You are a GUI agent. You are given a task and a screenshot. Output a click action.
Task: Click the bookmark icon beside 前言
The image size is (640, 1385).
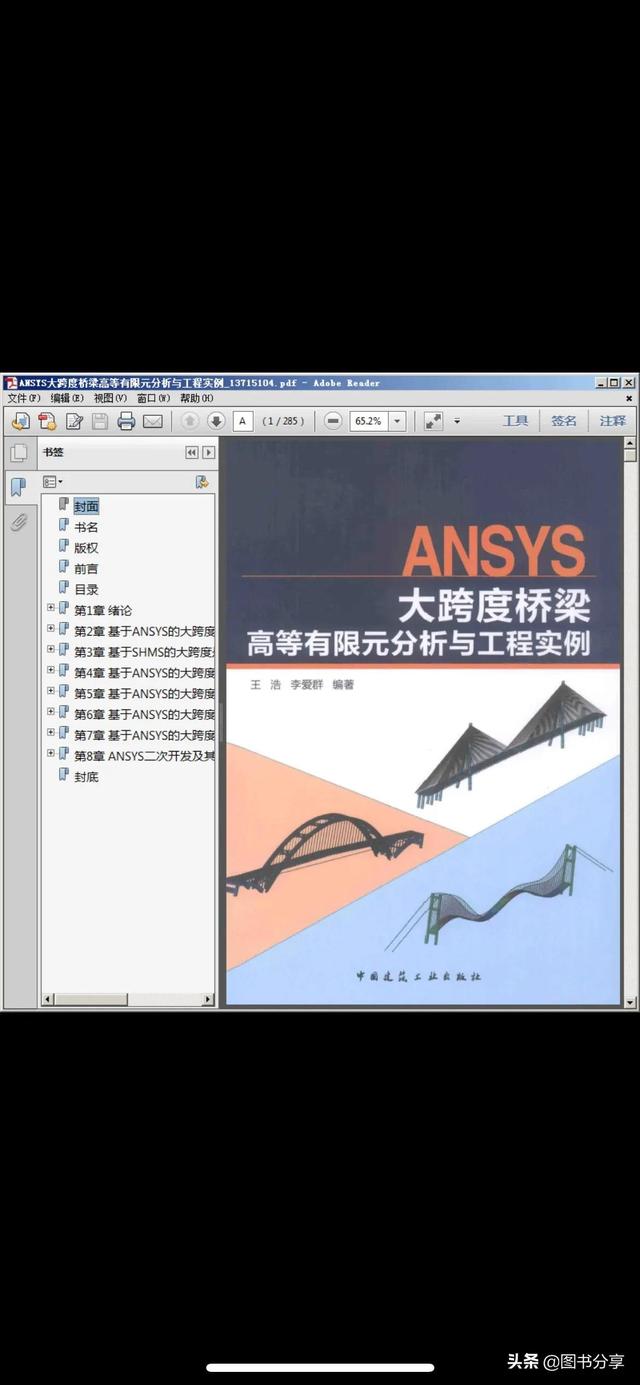pos(64,568)
